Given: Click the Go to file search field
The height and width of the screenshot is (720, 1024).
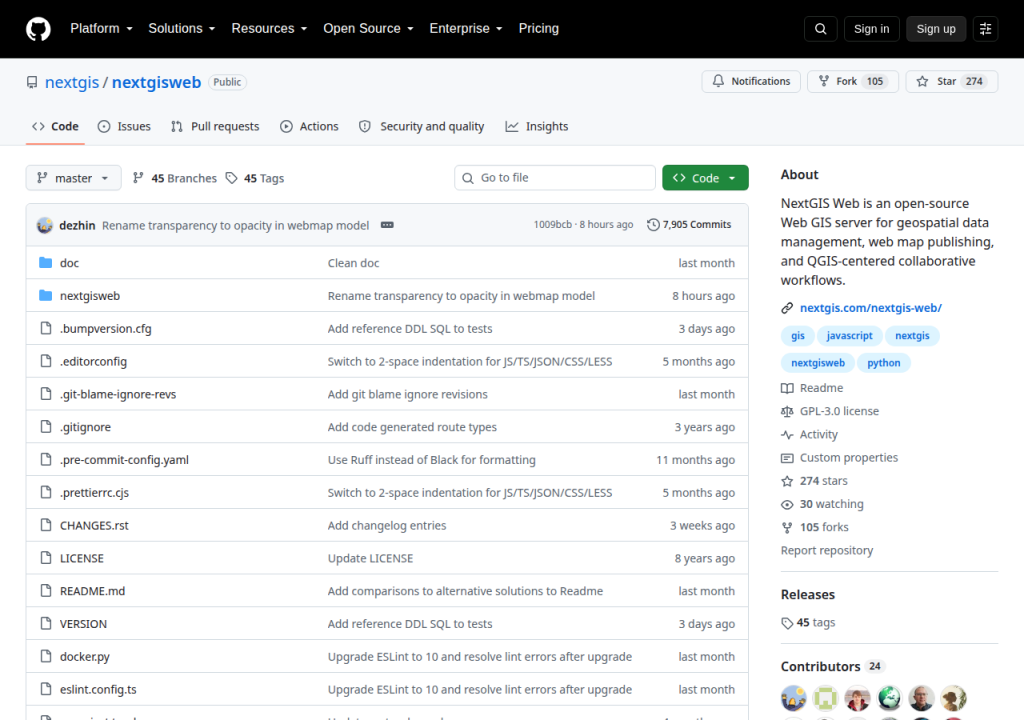Looking at the screenshot, I should [x=555, y=178].
